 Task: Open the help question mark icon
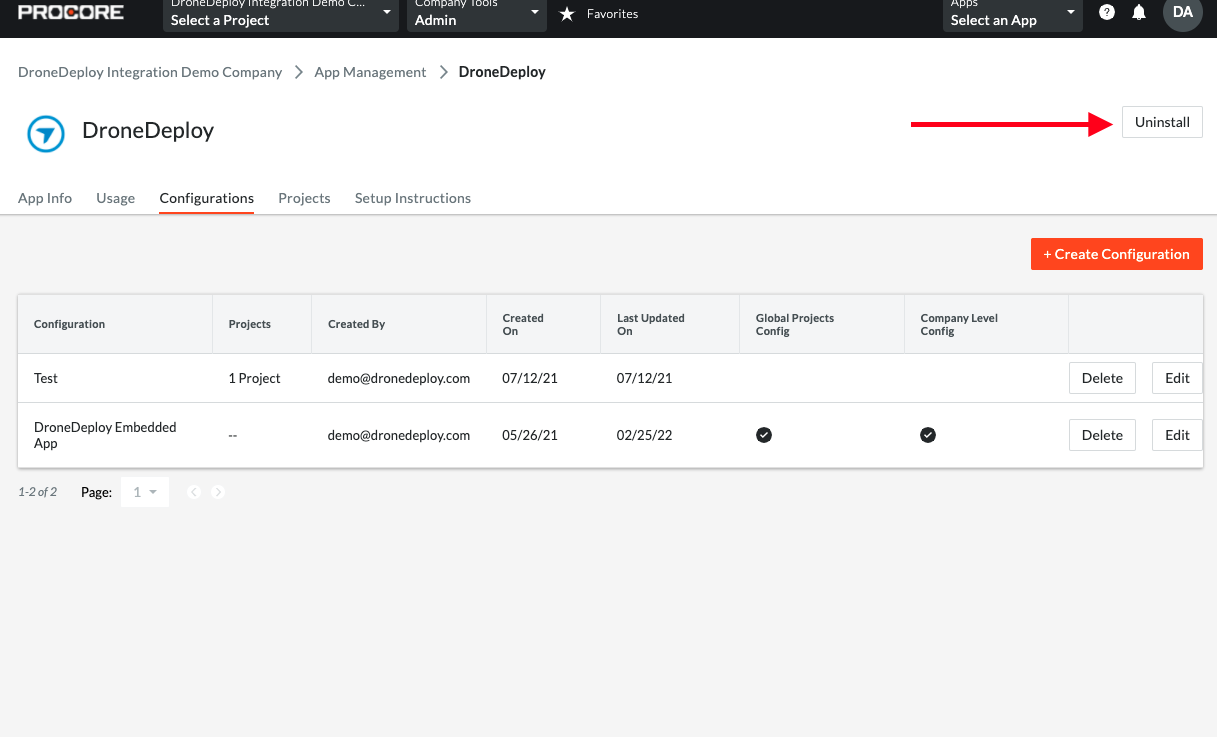pos(1106,12)
